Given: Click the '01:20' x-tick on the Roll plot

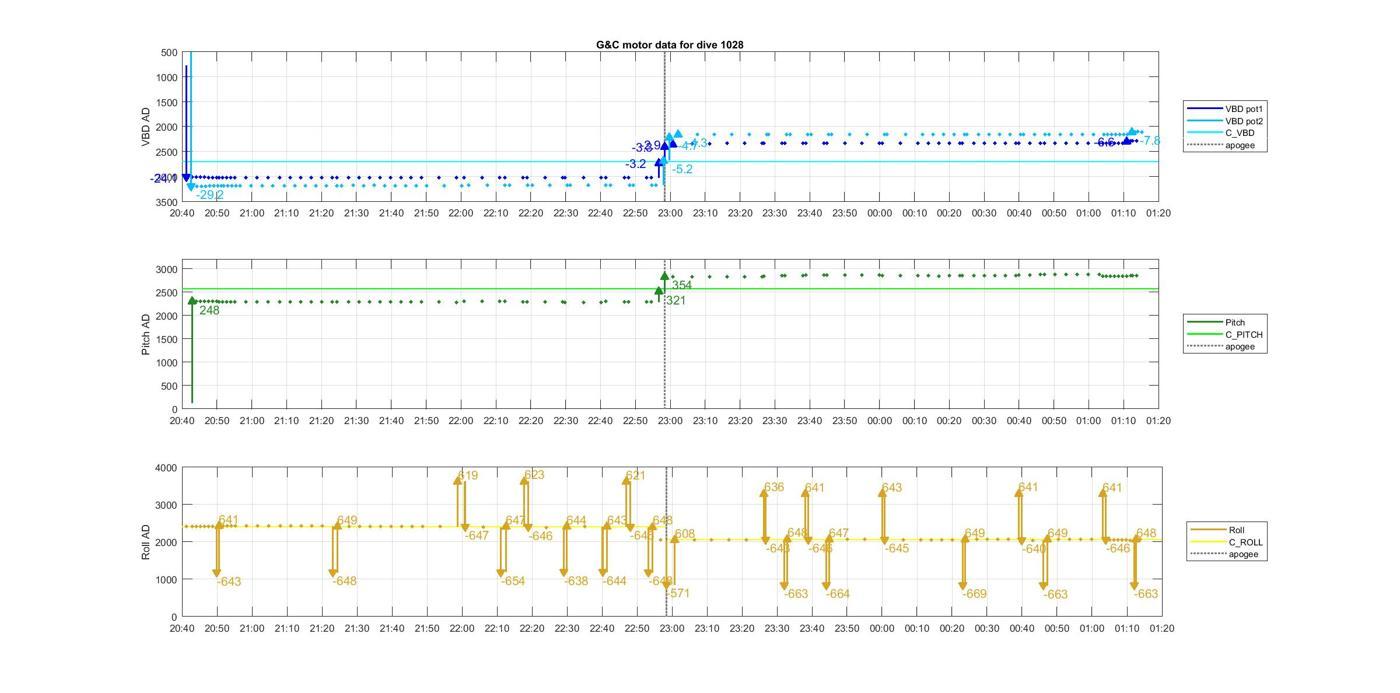Looking at the screenshot, I should 1161,629.
